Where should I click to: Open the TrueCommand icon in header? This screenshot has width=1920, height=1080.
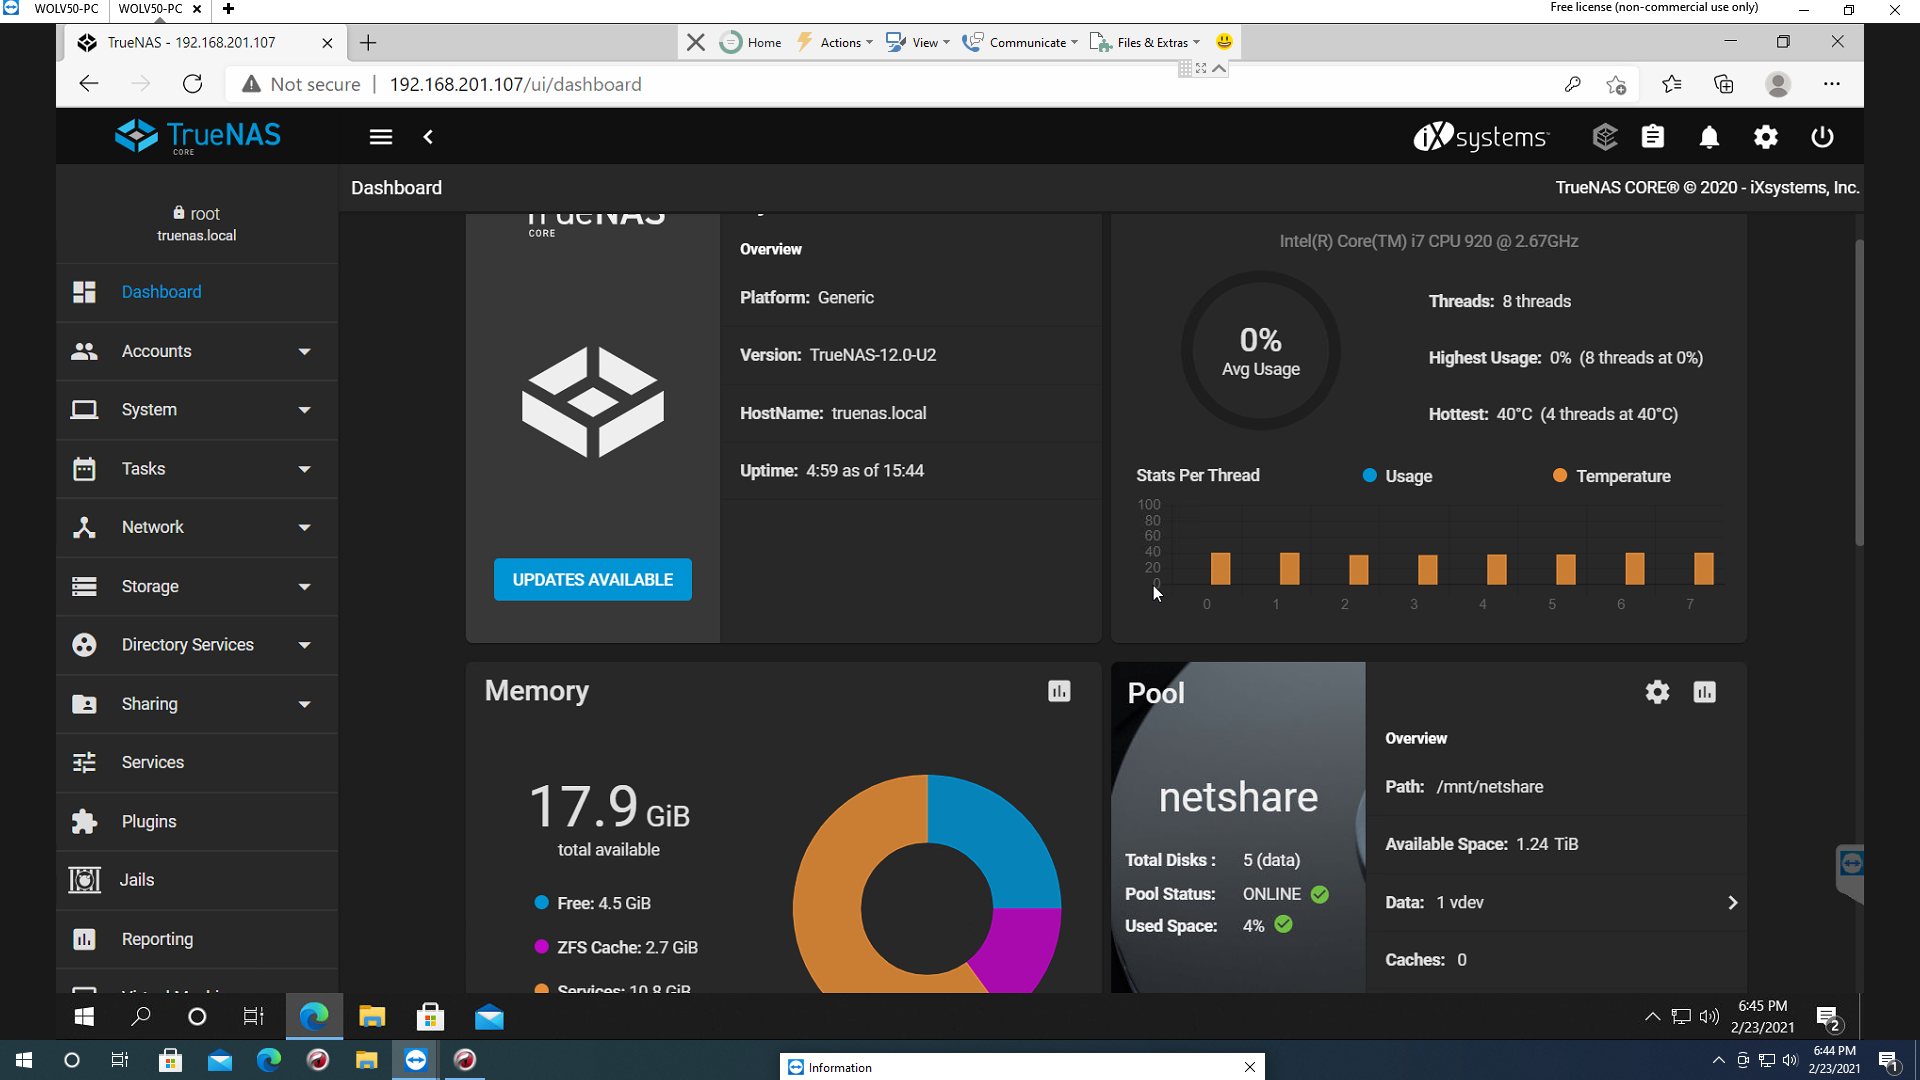pyautogui.click(x=1605, y=137)
